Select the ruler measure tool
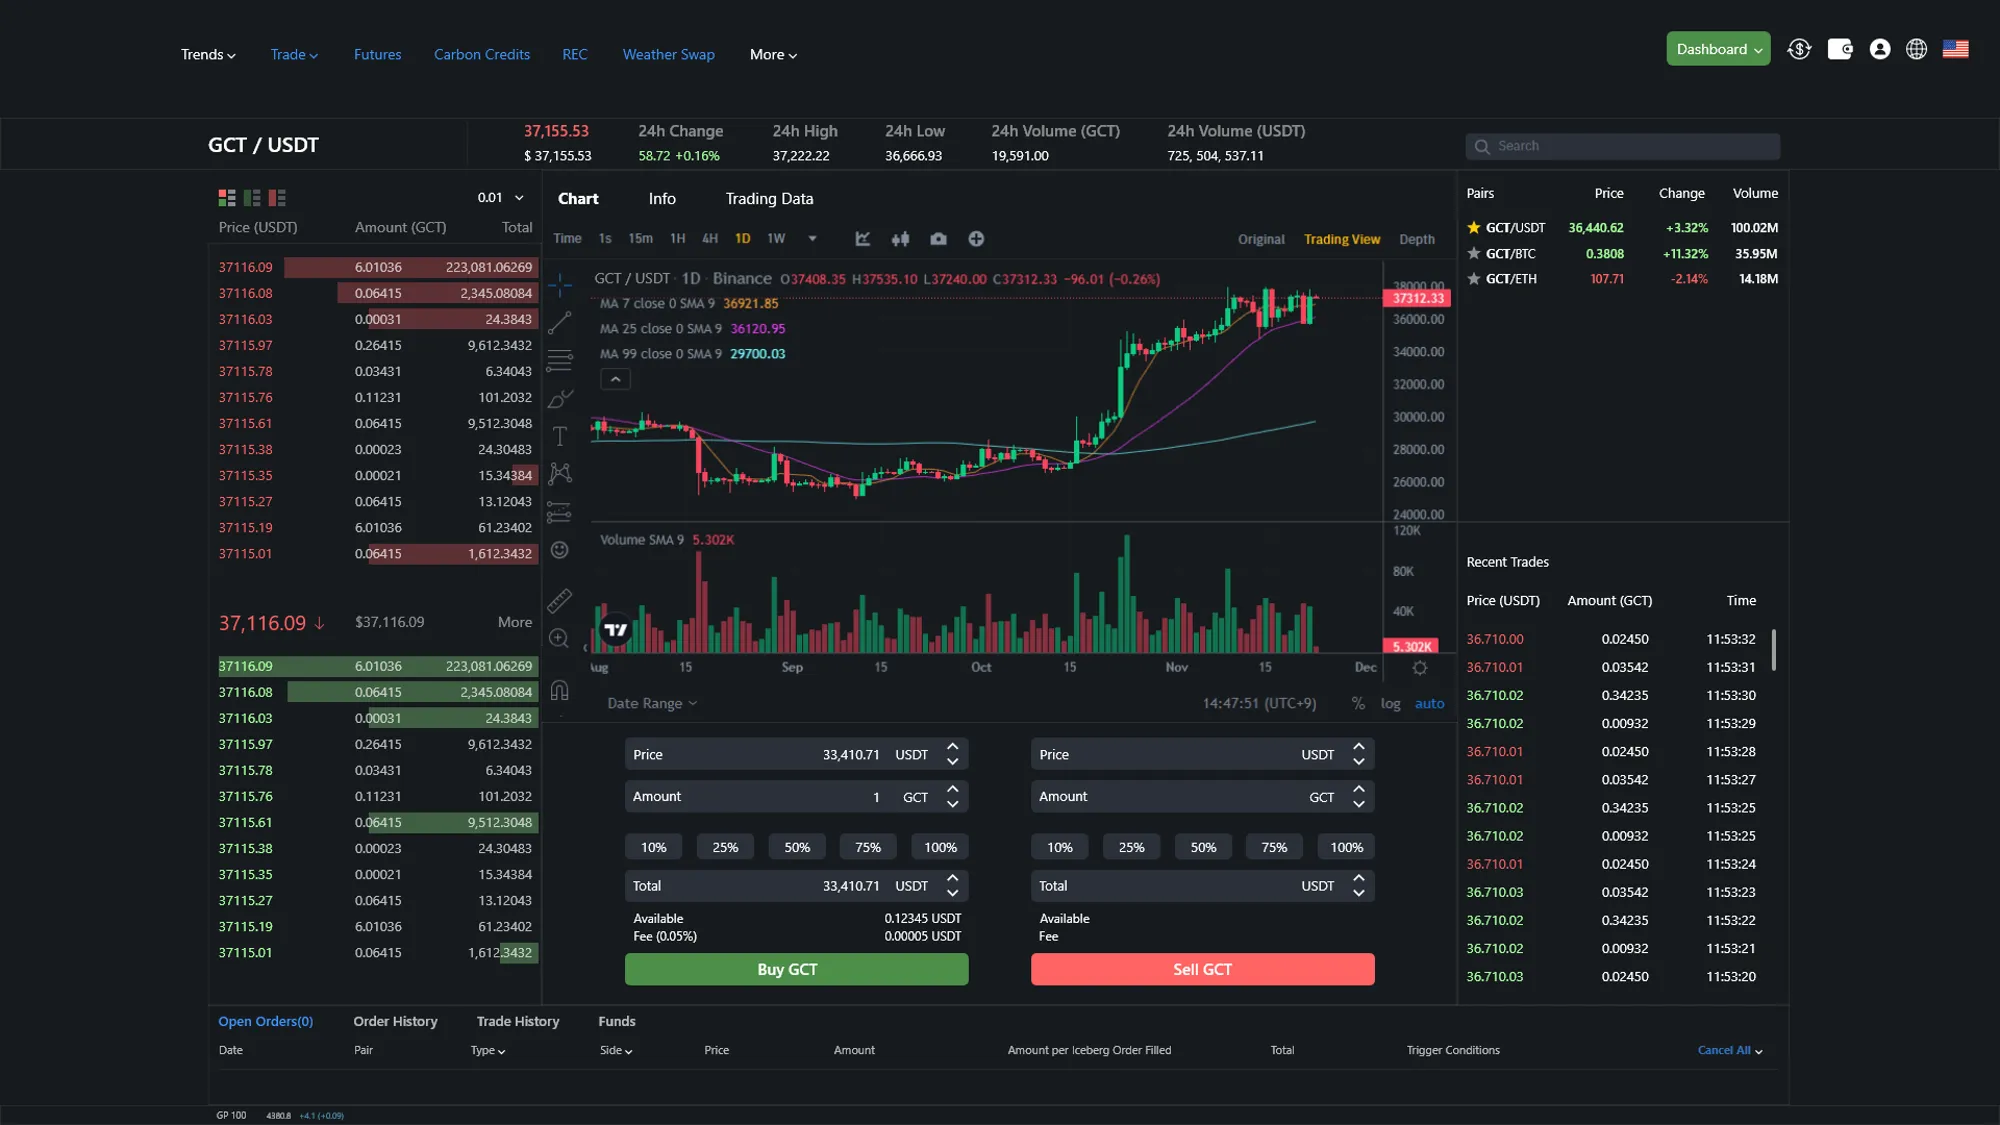 pyautogui.click(x=560, y=600)
